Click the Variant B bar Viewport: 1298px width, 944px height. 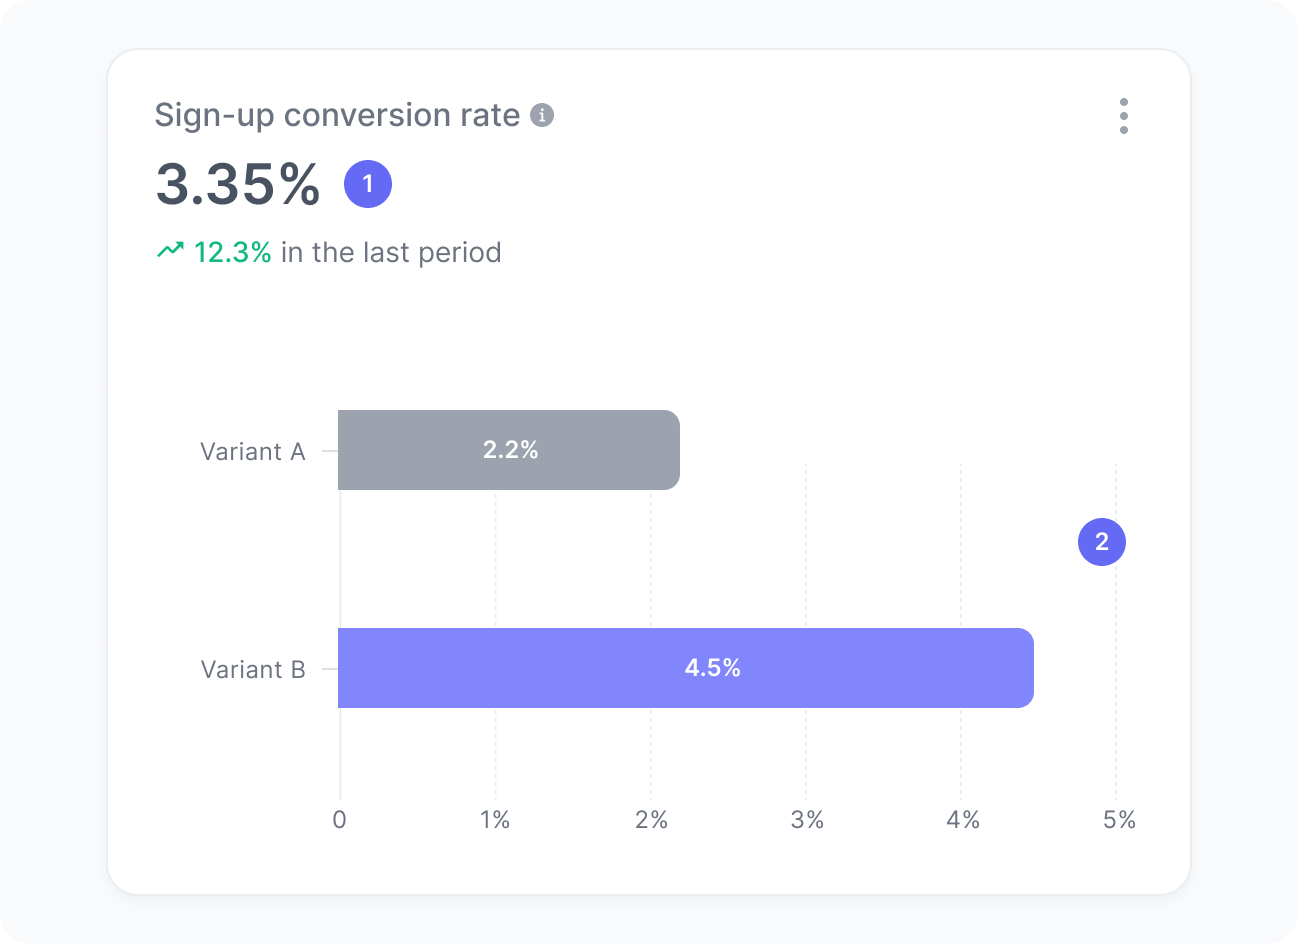686,668
